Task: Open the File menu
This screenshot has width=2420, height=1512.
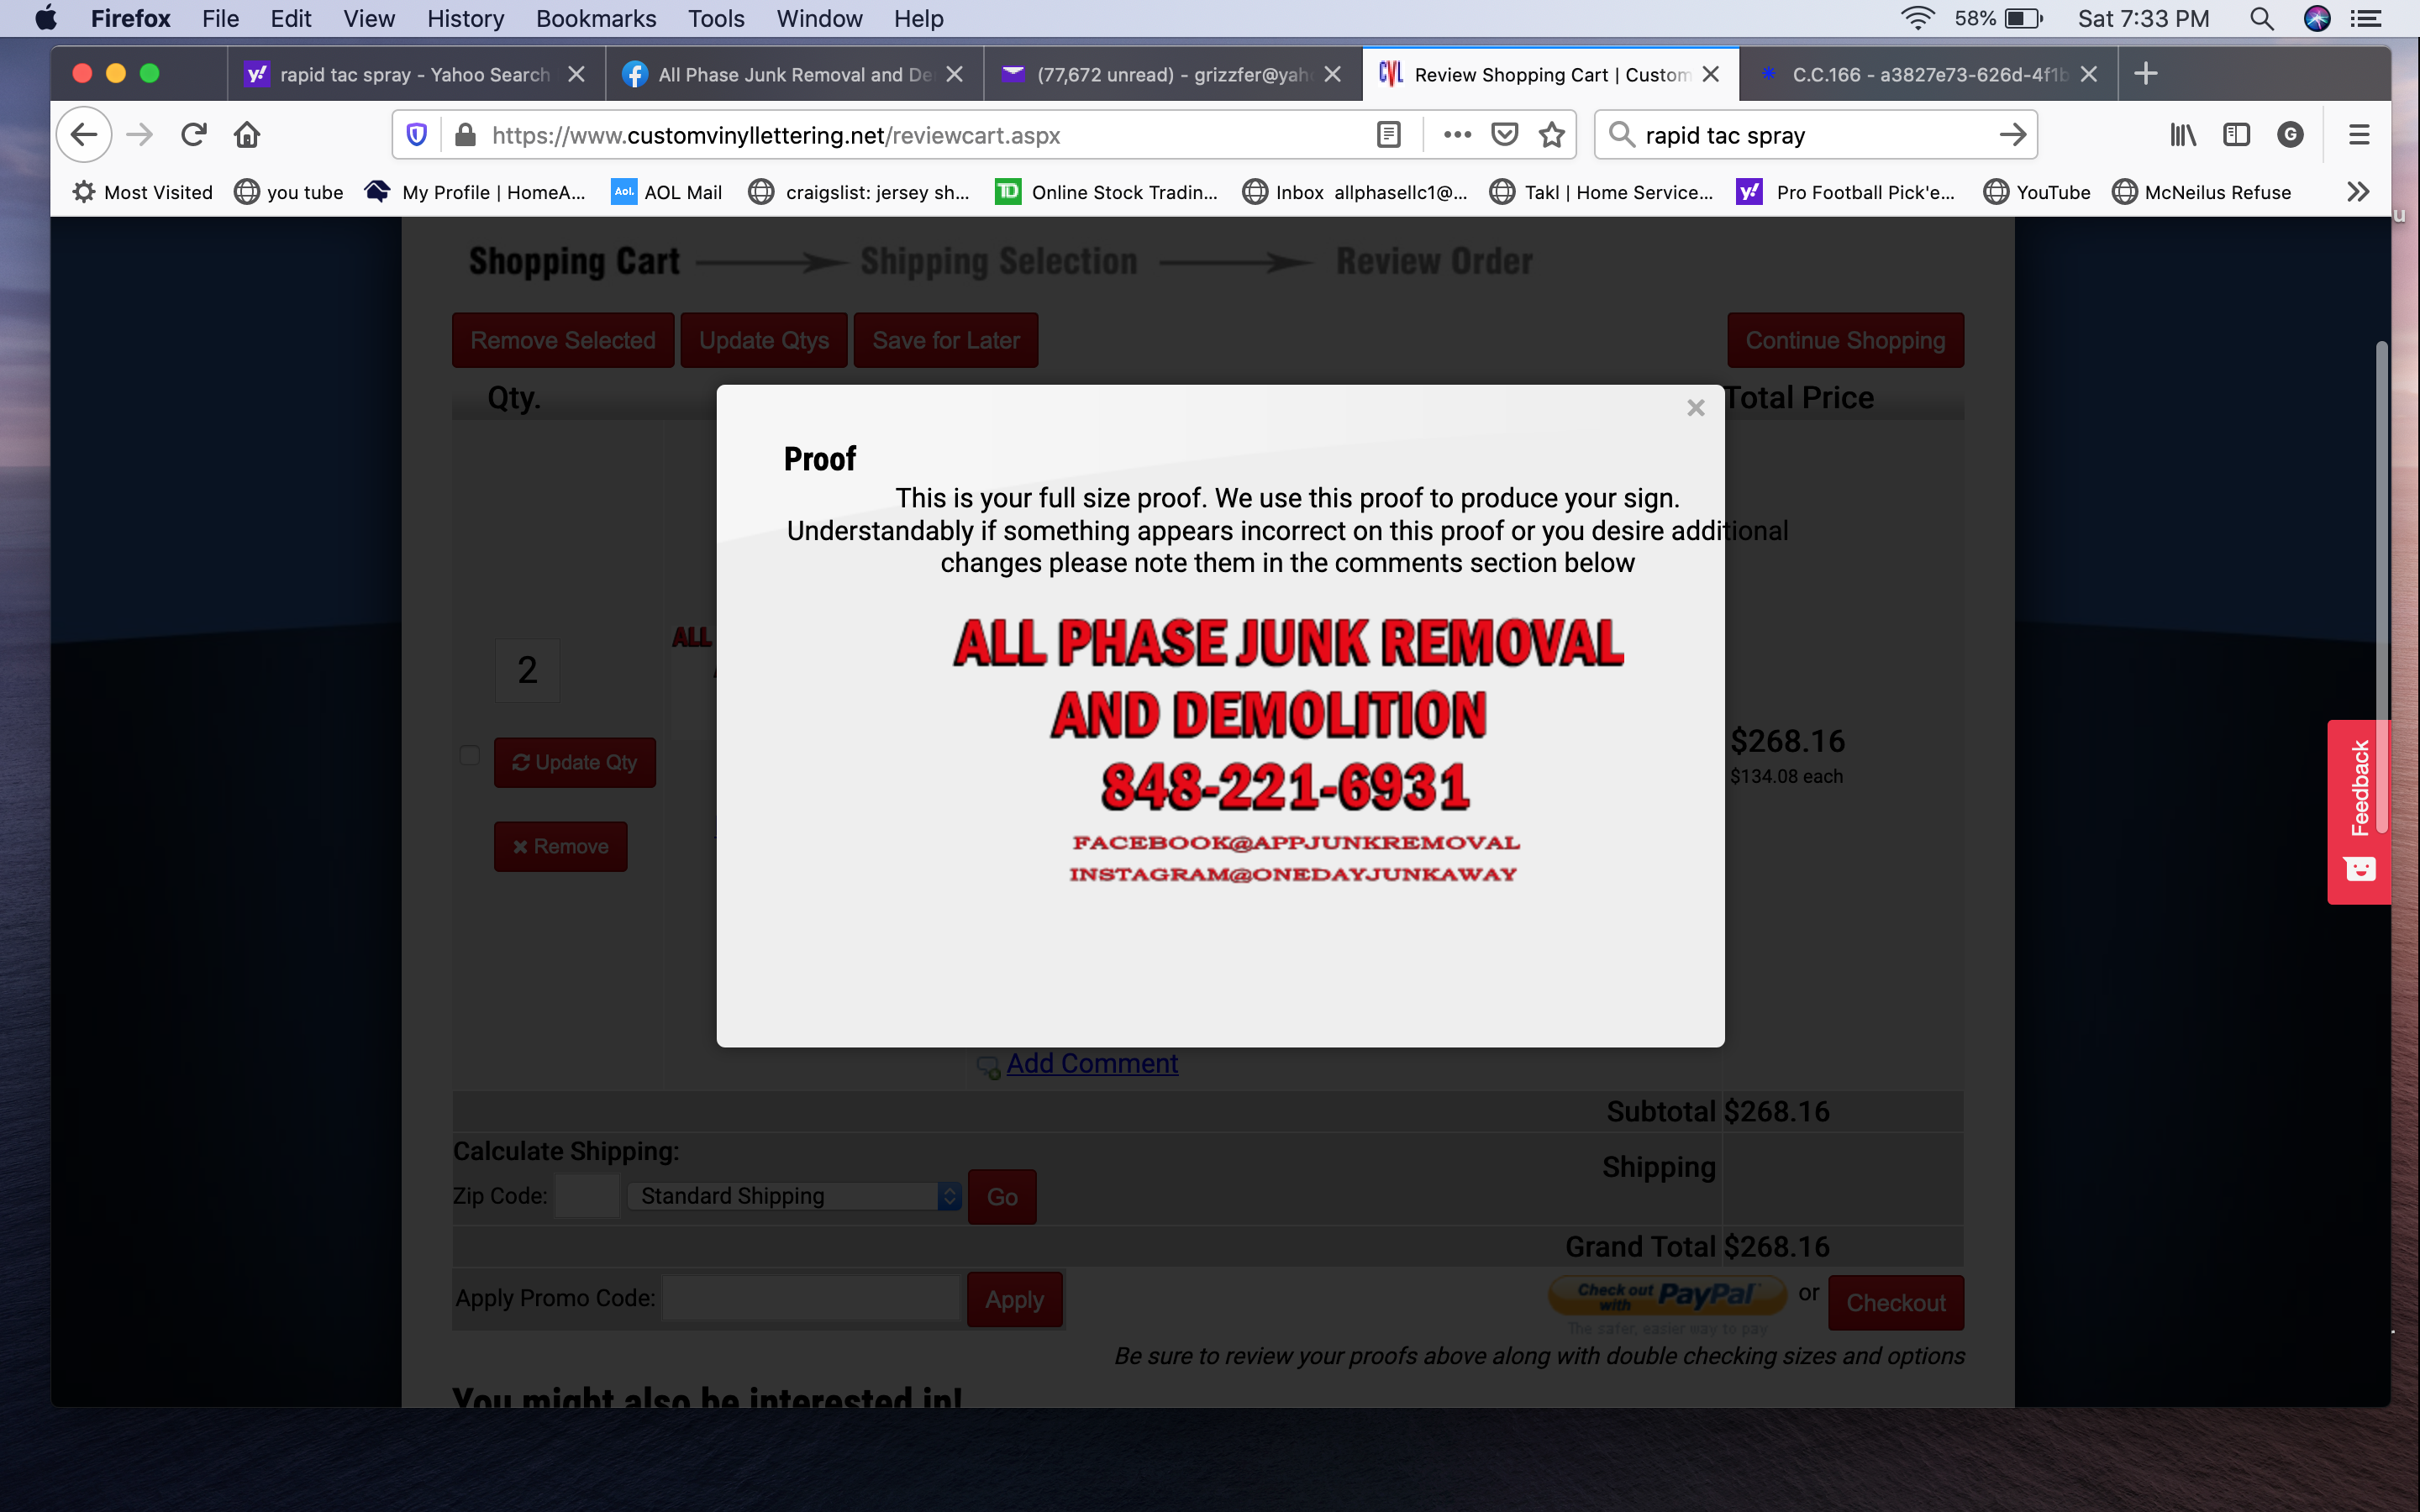Action: 220,19
